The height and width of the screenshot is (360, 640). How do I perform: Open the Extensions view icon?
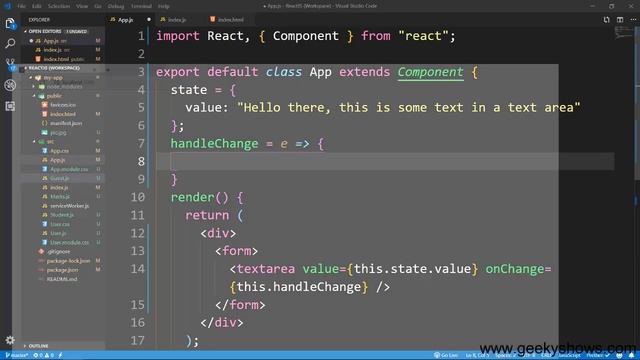click(x=10, y=106)
